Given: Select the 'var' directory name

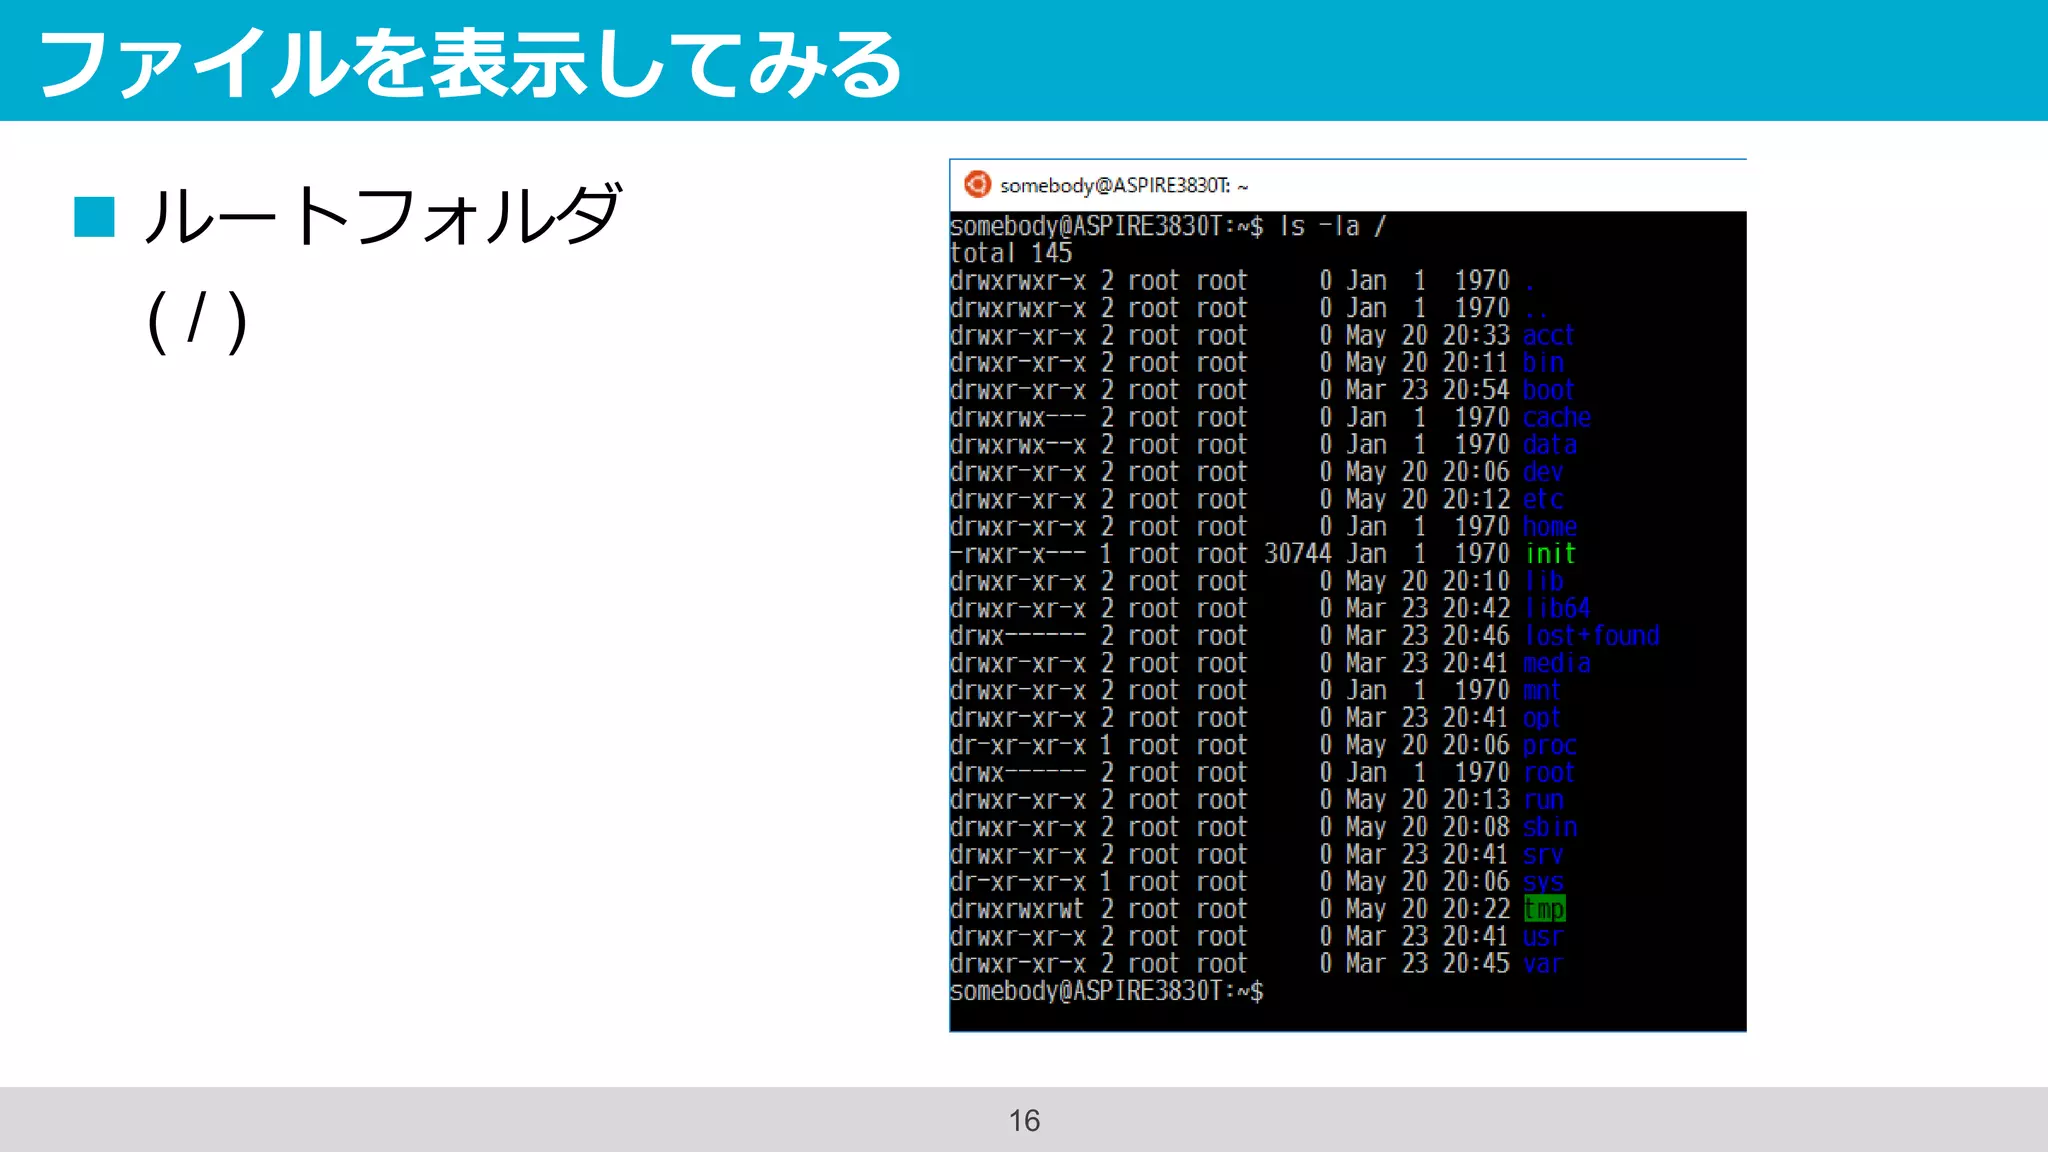Looking at the screenshot, I should (x=1543, y=964).
